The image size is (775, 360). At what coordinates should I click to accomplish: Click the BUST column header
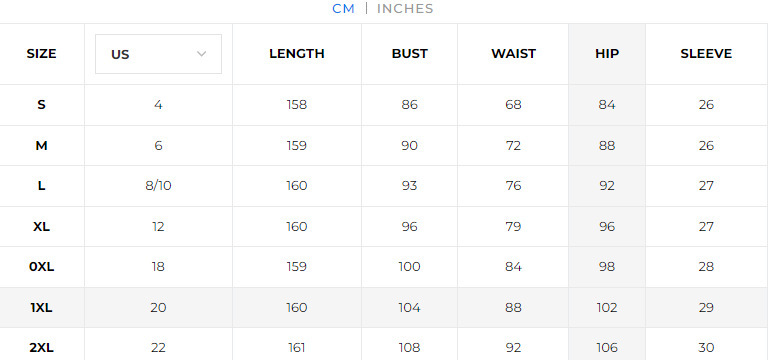[x=409, y=54]
